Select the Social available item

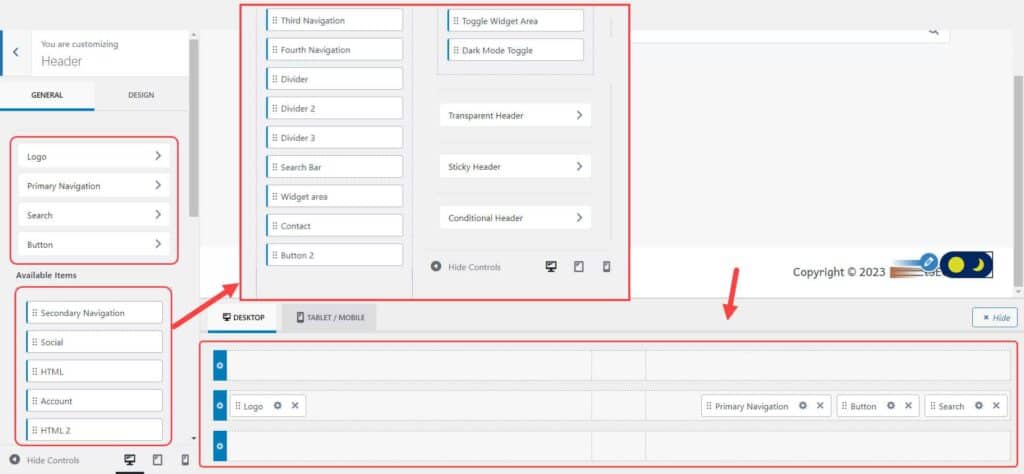(94, 342)
